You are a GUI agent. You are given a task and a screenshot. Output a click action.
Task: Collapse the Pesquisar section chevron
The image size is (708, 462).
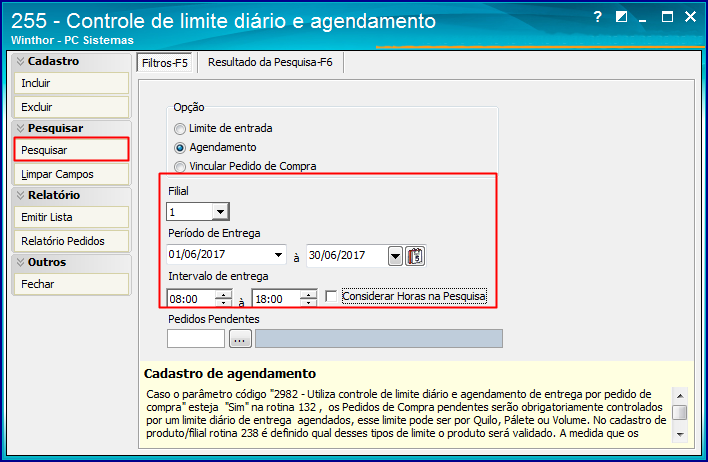click(x=20, y=128)
